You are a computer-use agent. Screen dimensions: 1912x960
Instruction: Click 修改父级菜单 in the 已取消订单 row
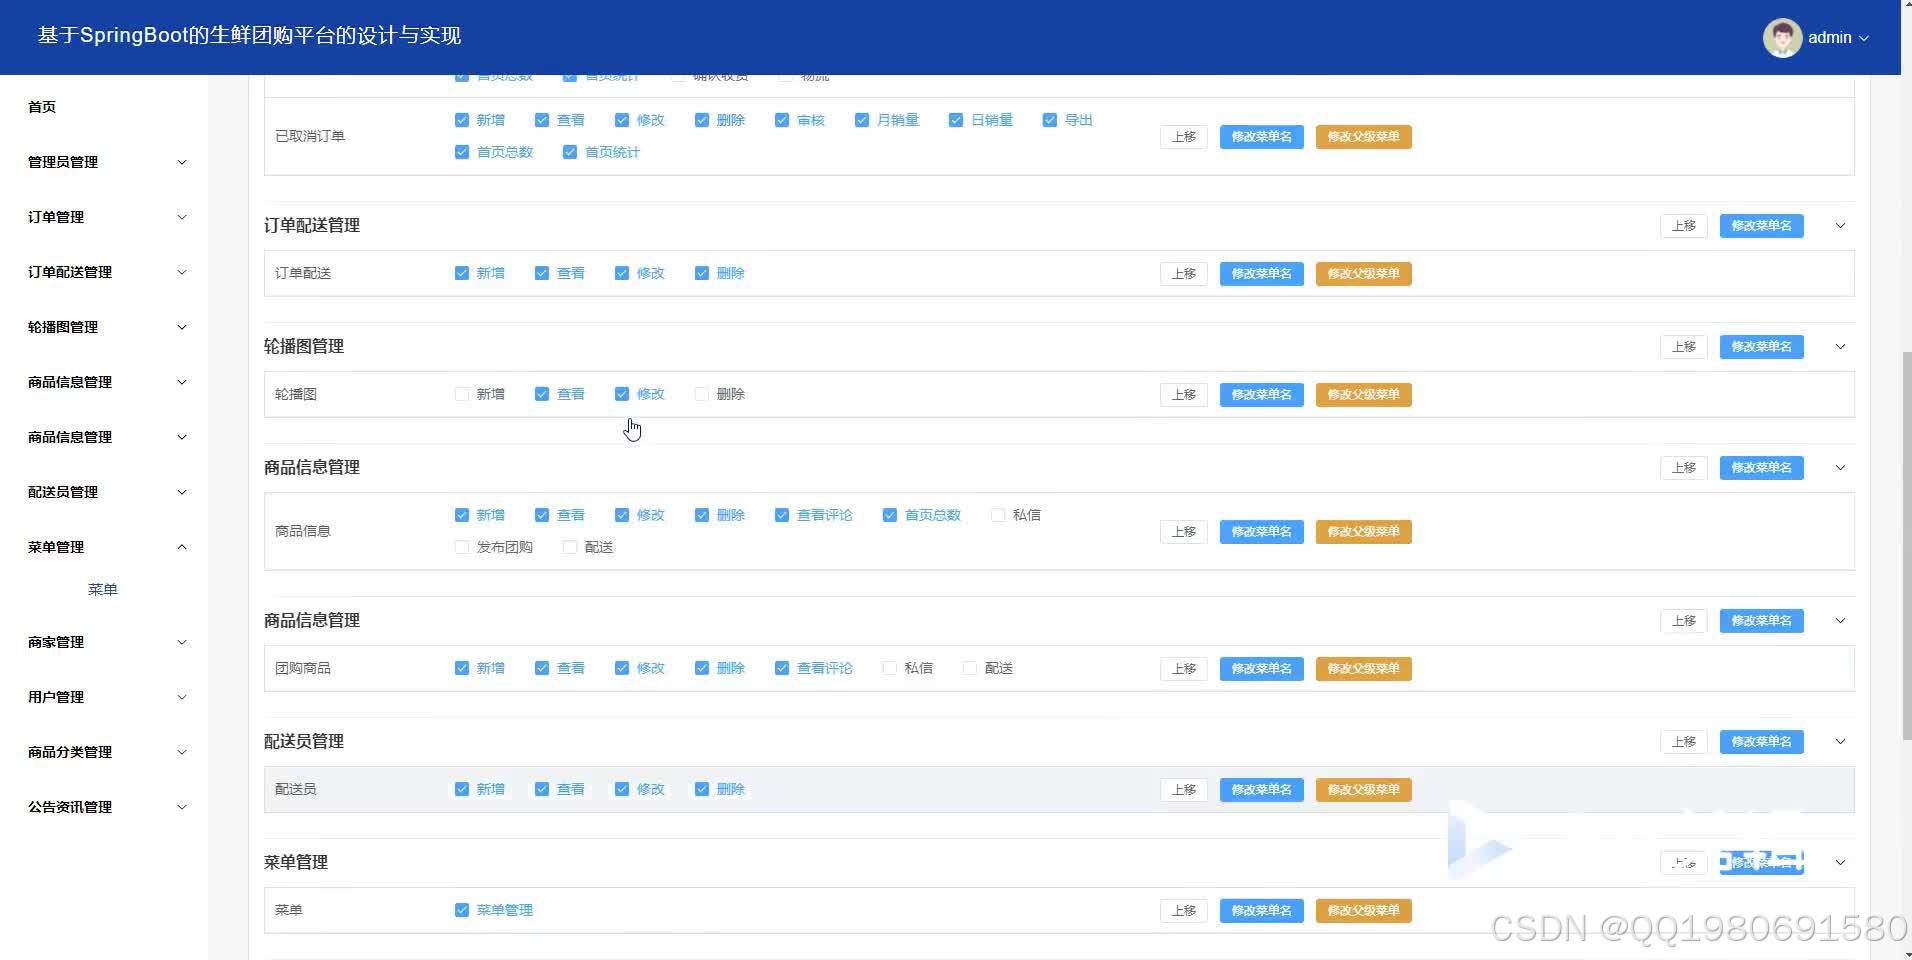[x=1363, y=137]
